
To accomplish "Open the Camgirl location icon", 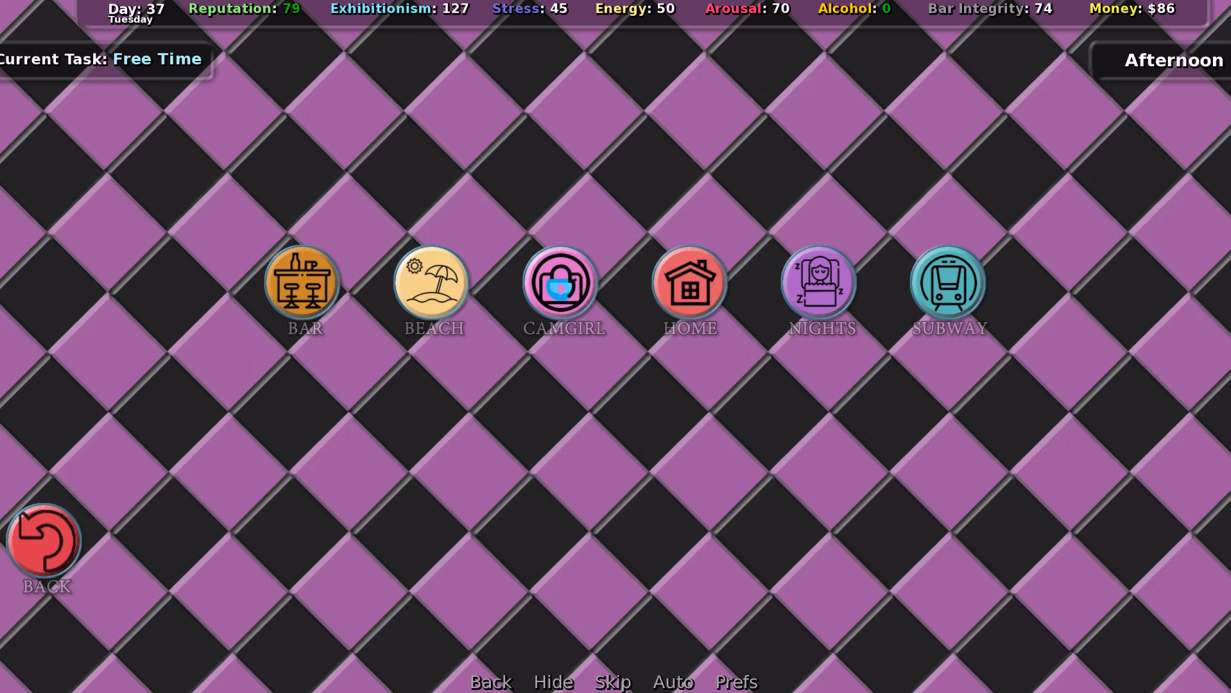I will coord(561,283).
